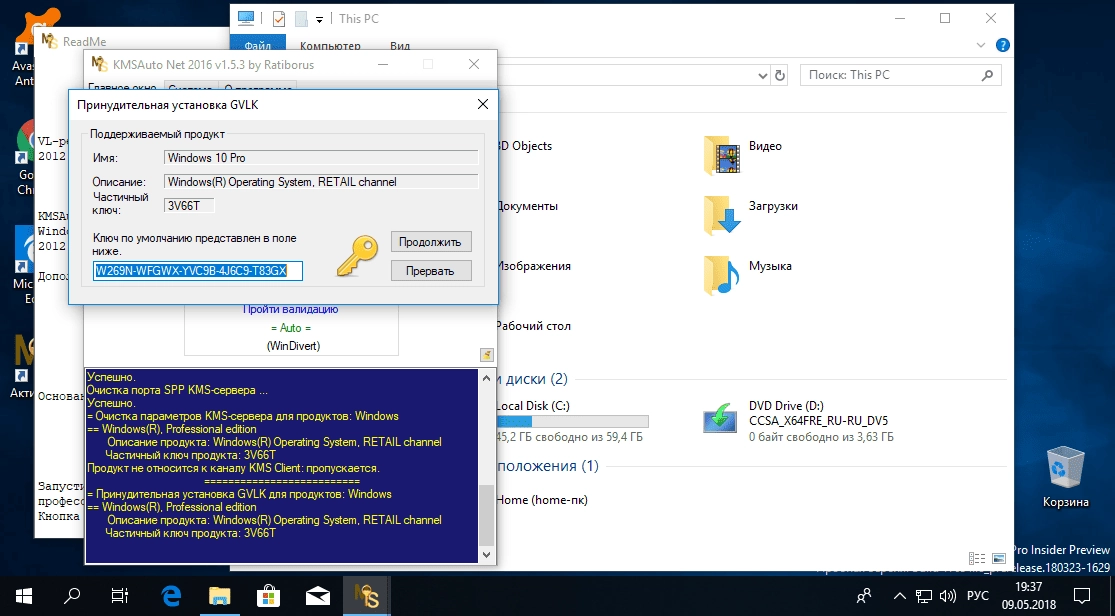Click the Google Chrome desktop shortcut
Screen dimensions: 1115x616
pyautogui.click(x=26, y=158)
